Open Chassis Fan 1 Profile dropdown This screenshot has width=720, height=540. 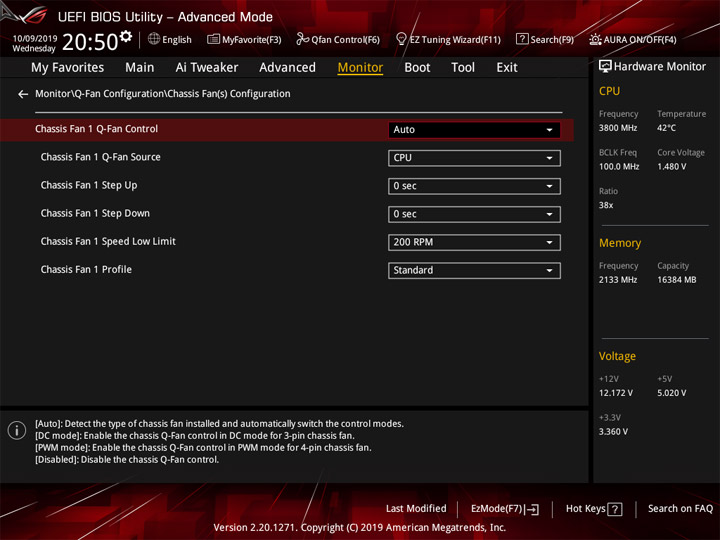[474, 270]
